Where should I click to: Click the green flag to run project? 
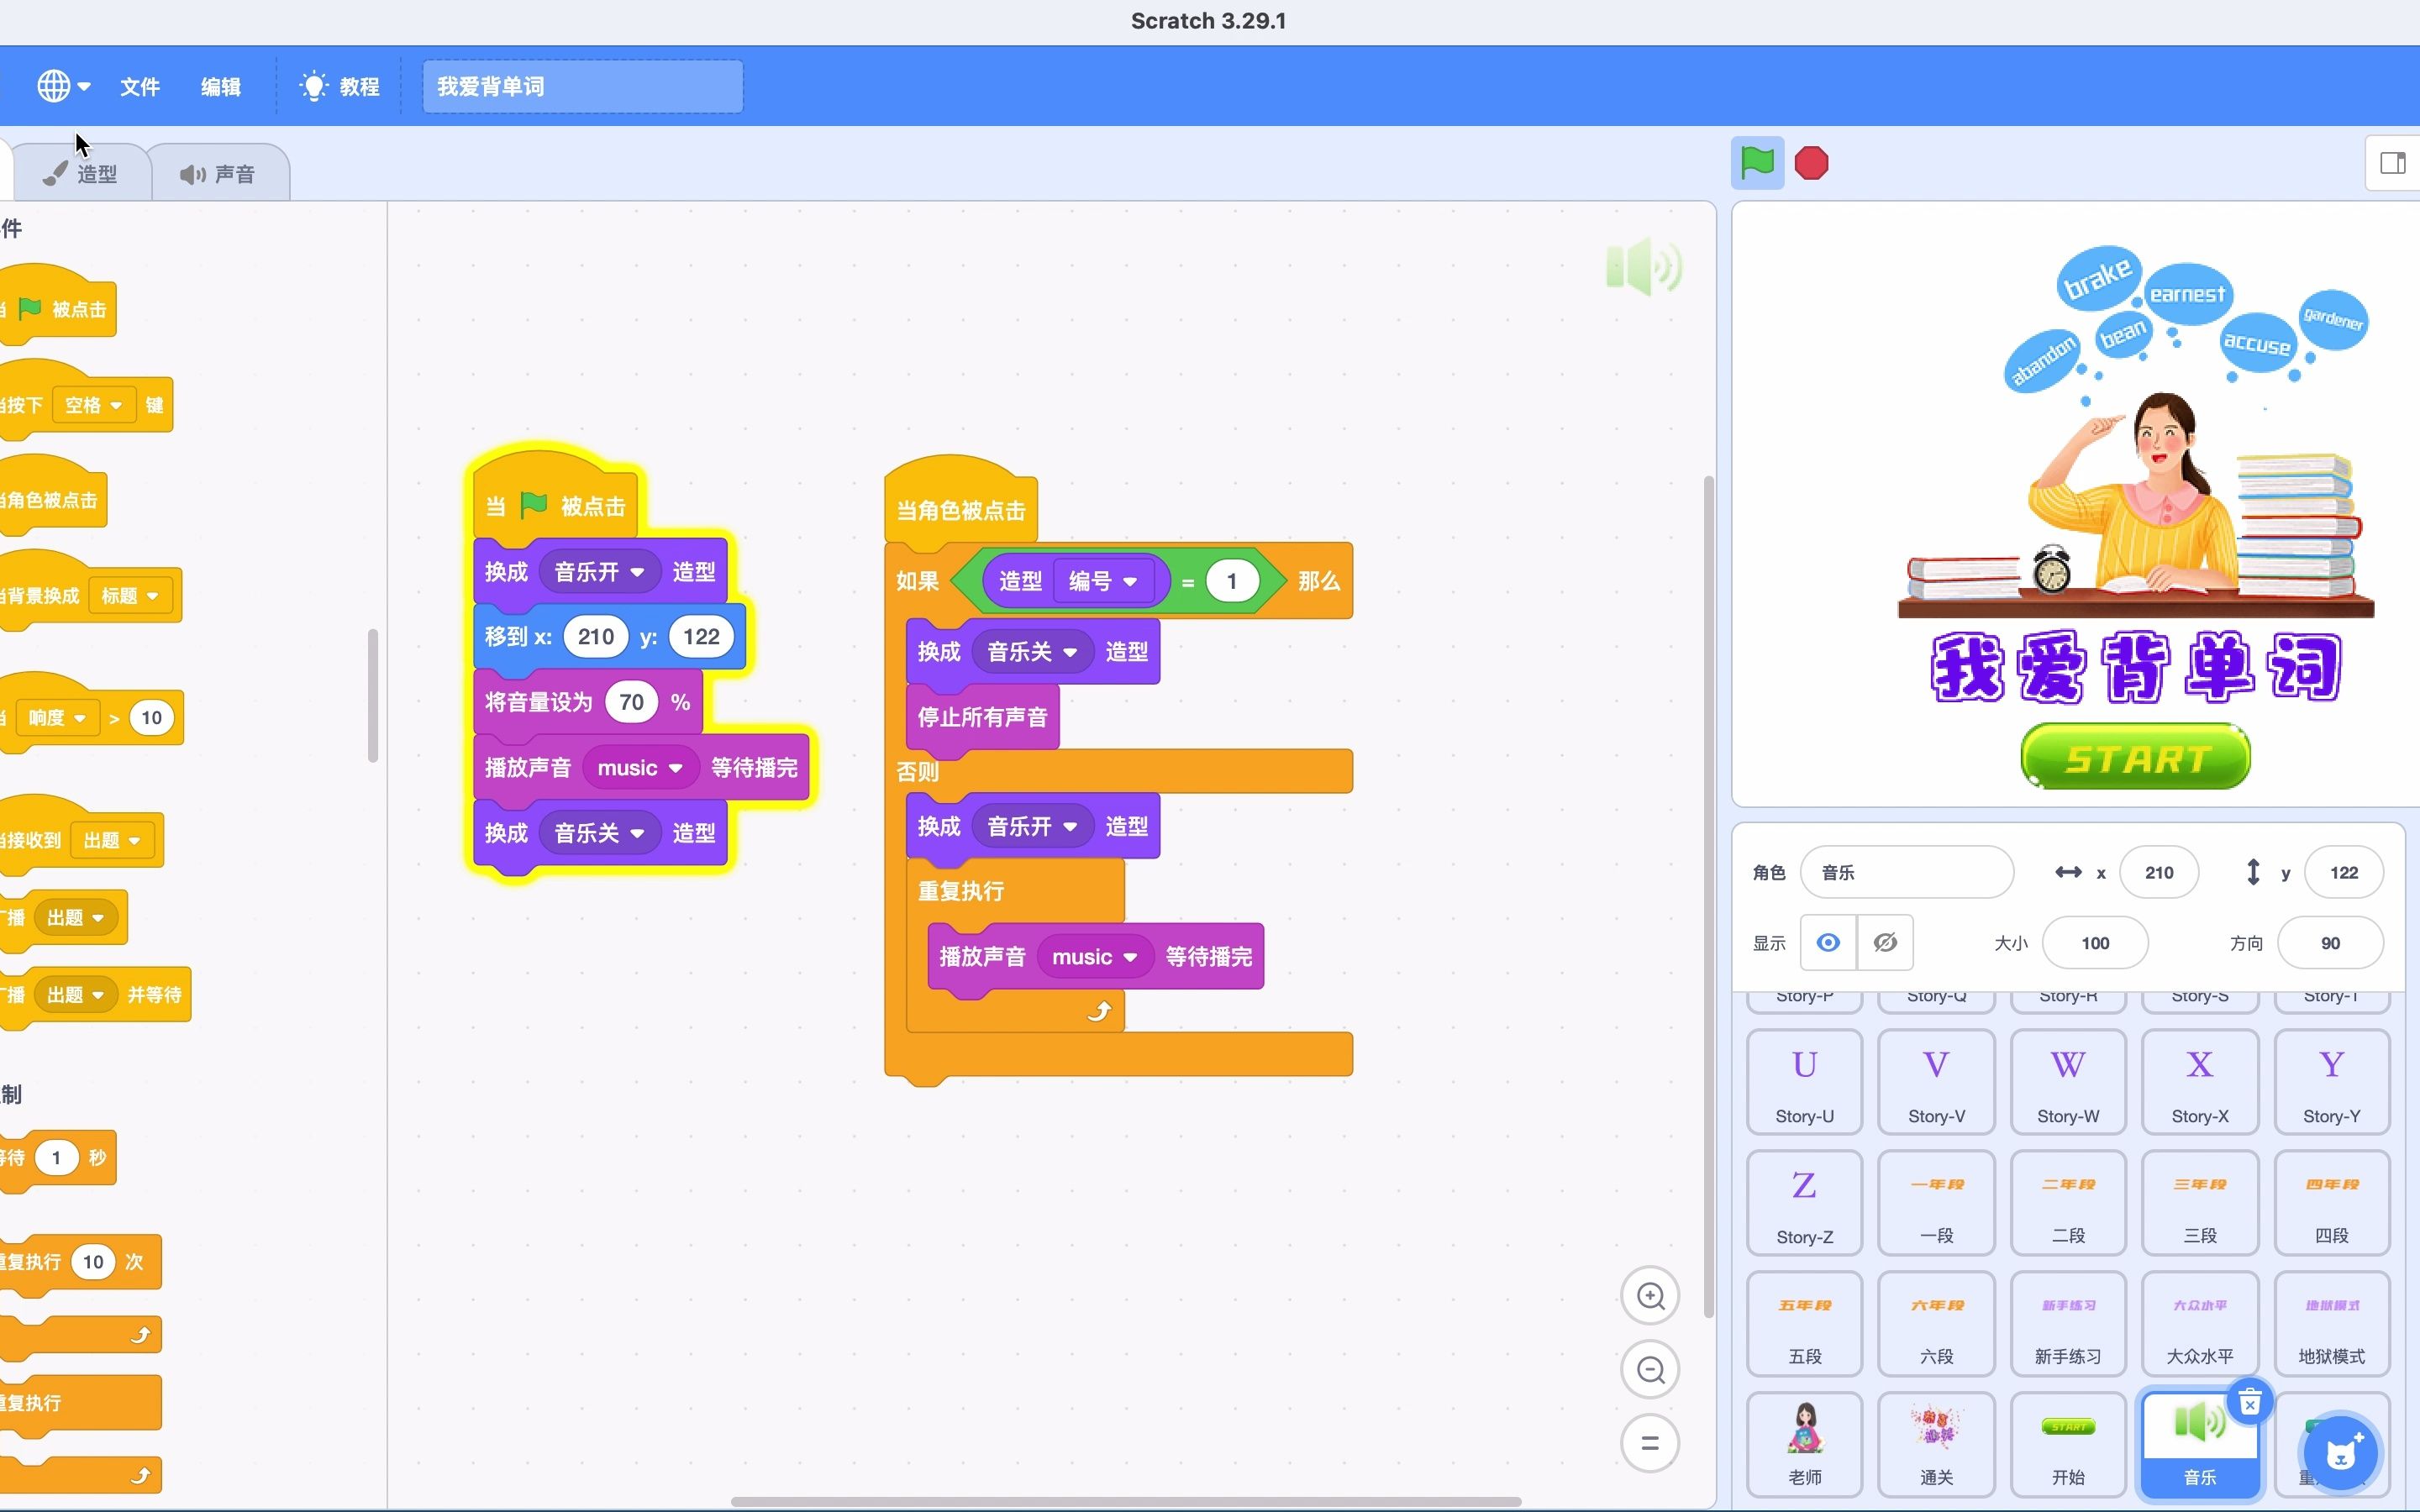coord(1757,163)
